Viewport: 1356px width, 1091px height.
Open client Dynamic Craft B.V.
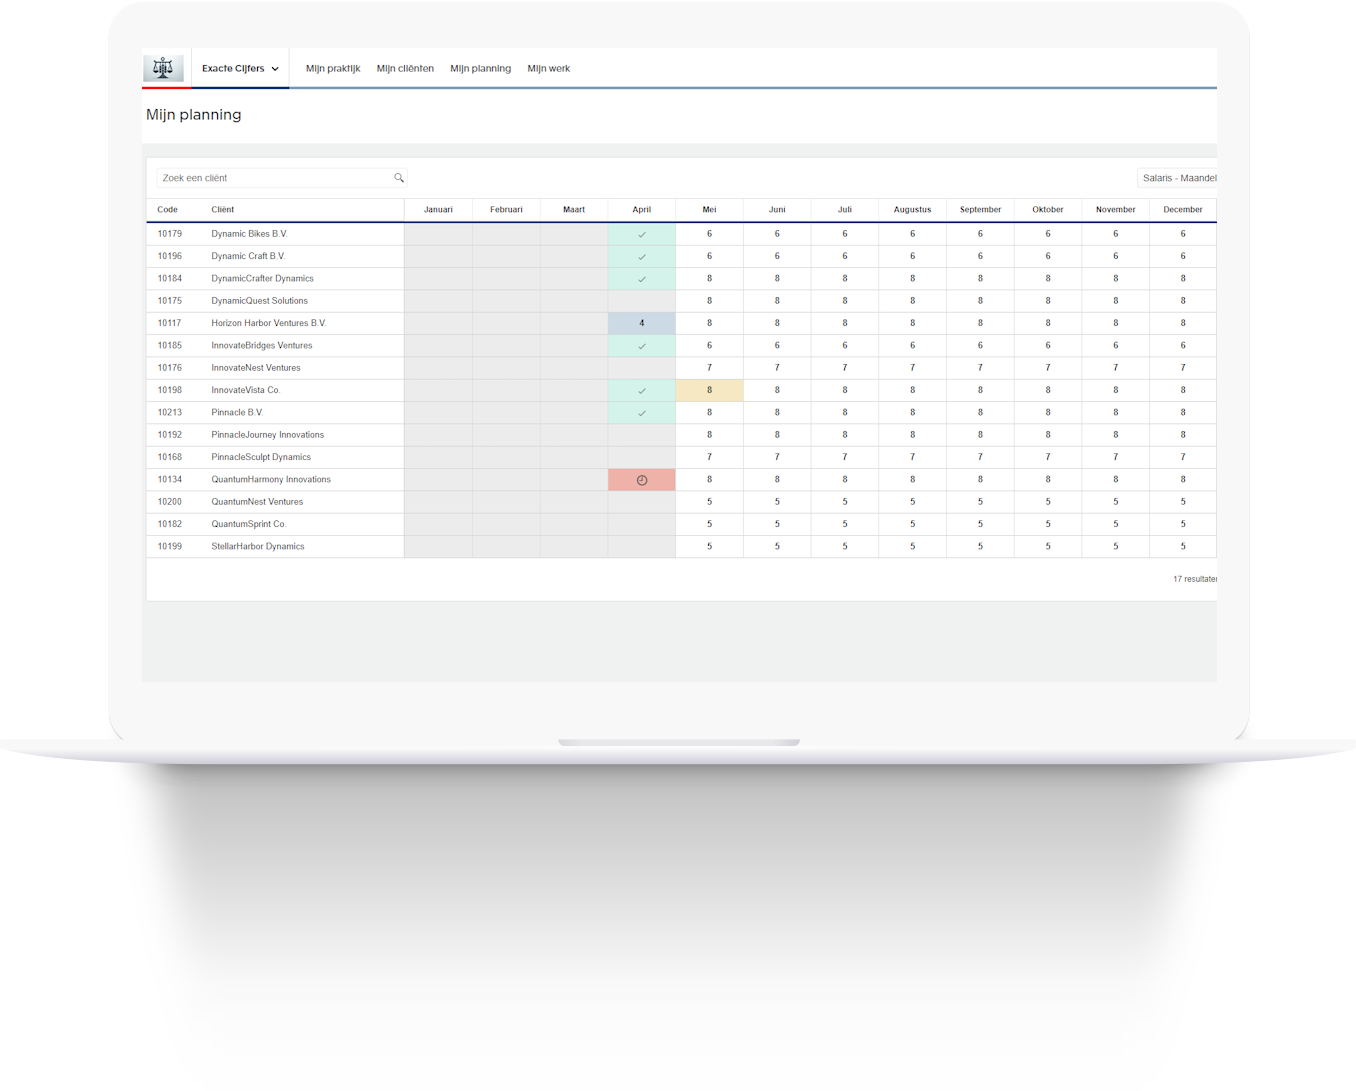(x=248, y=256)
